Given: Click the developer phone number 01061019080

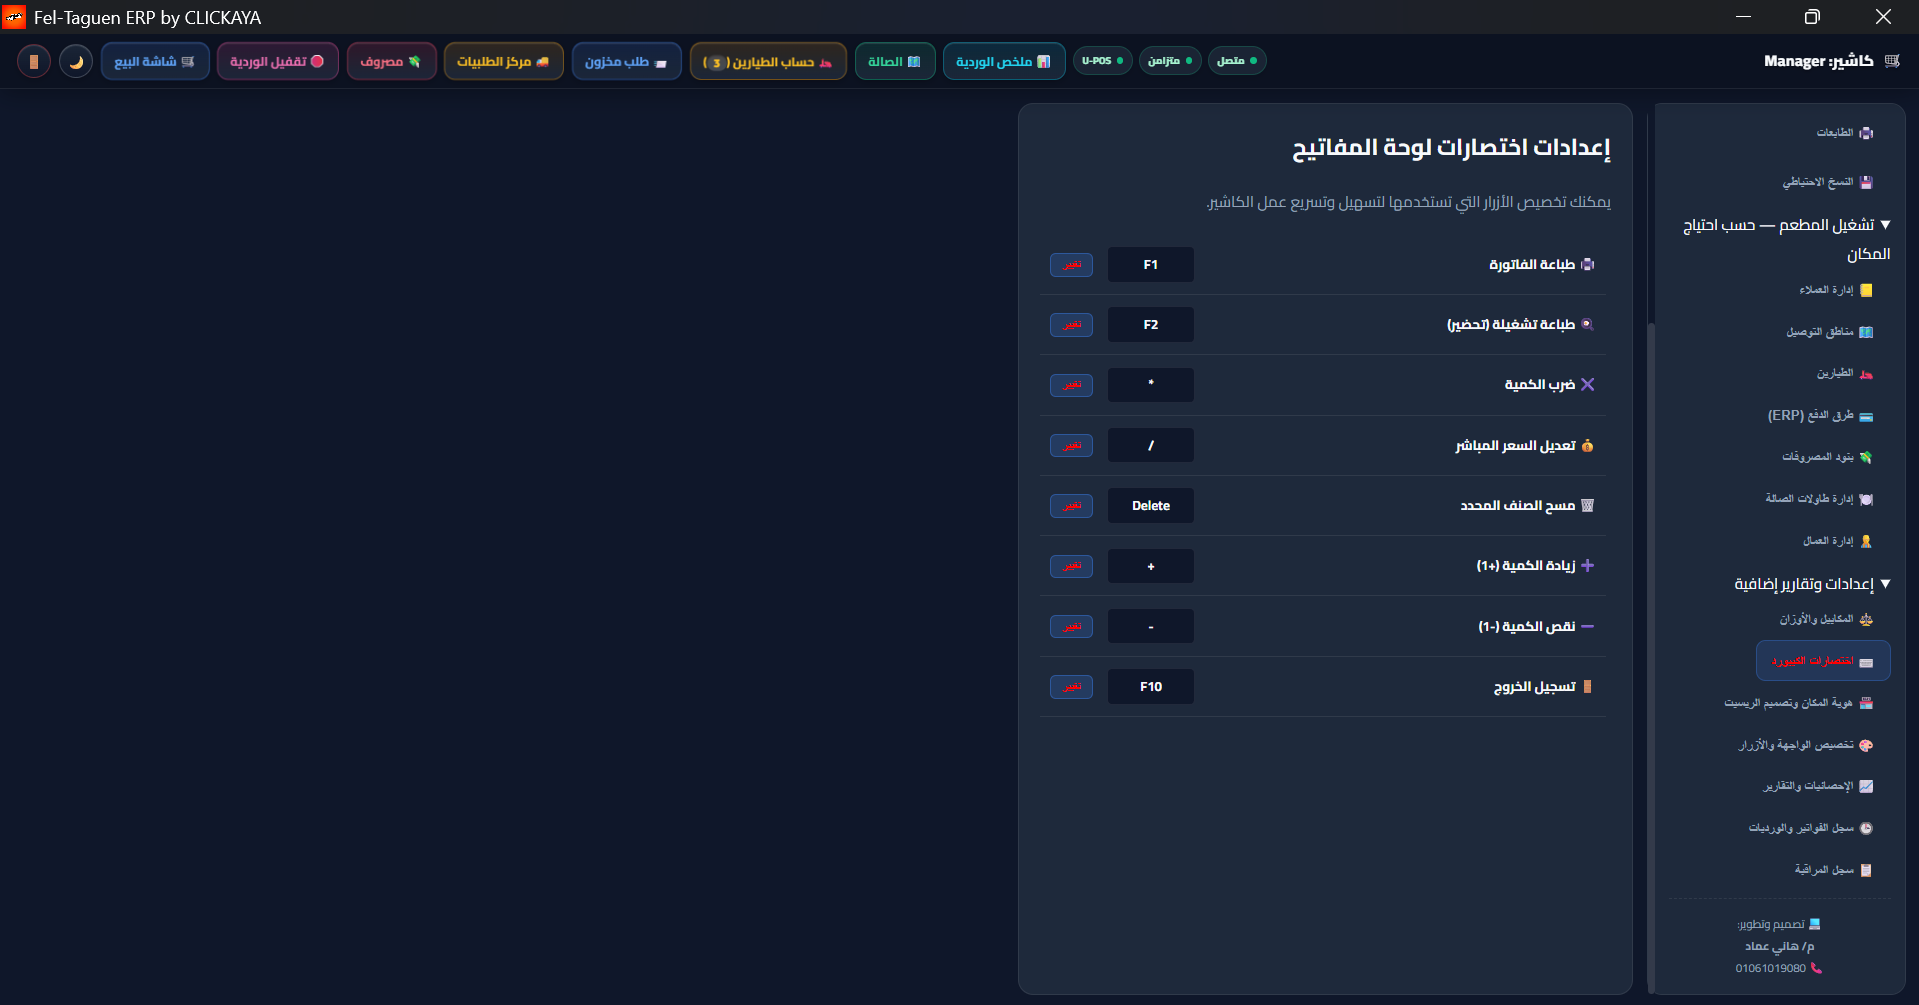Looking at the screenshot, I should click(1771, 968).
